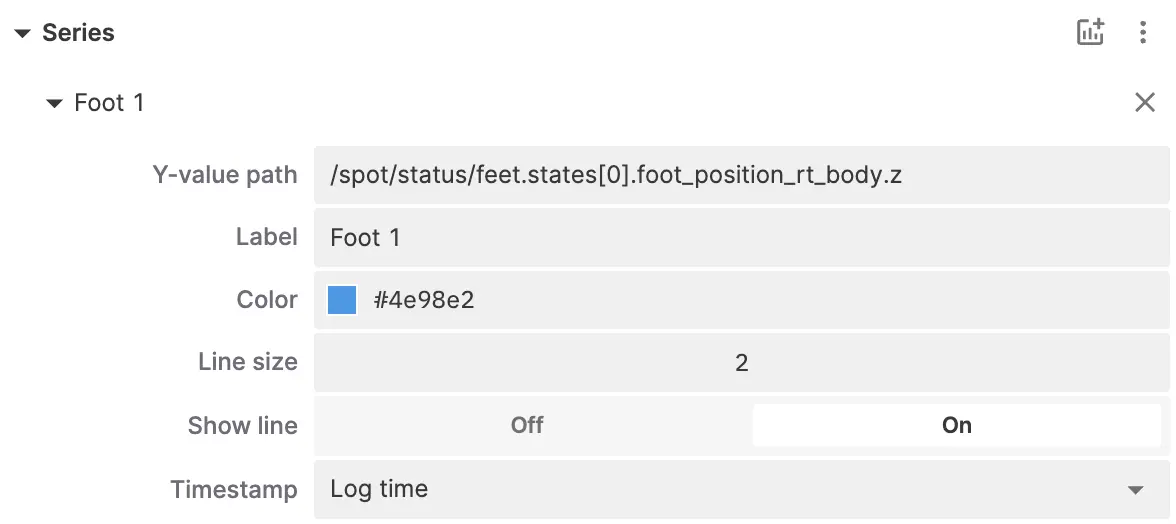This screenshot has height=524, width=1176.
Task: Click the Series section heading
Action: click(78, 33)
